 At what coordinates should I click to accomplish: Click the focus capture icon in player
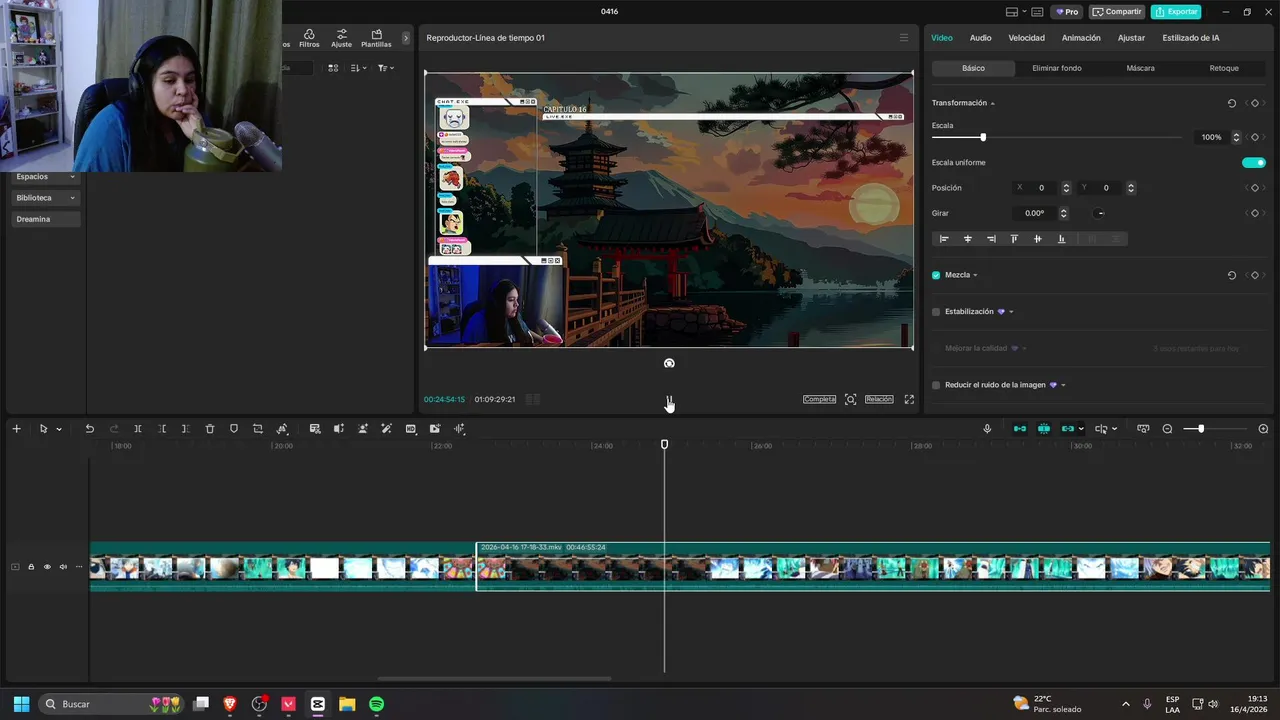850,399
